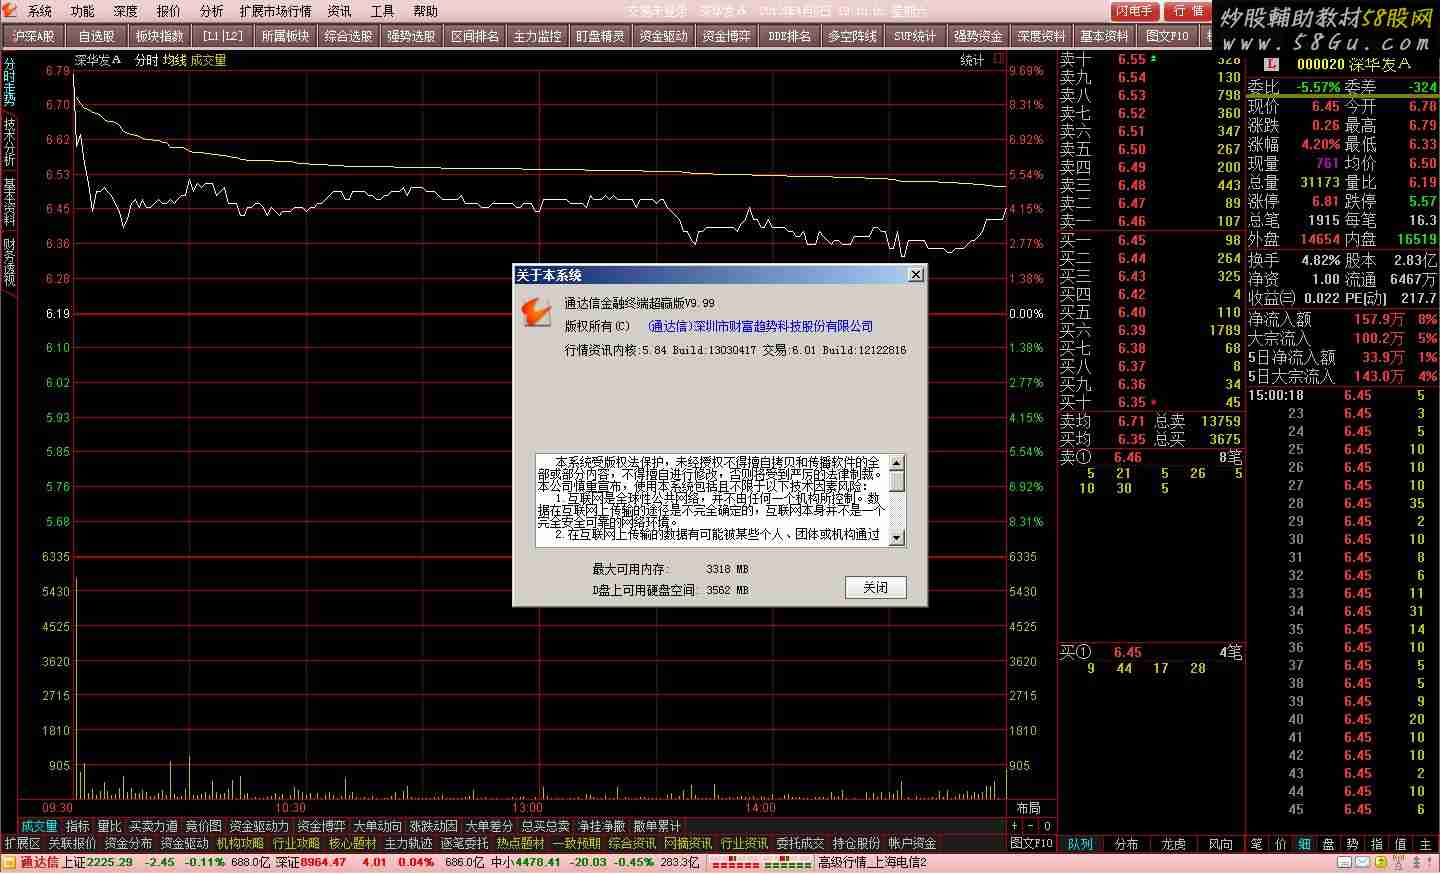Image resolution: width=1440 pixels, height=874 pixels.
Task: Switch to 财务透视 vertical side tab
Action: click(9, 261)
